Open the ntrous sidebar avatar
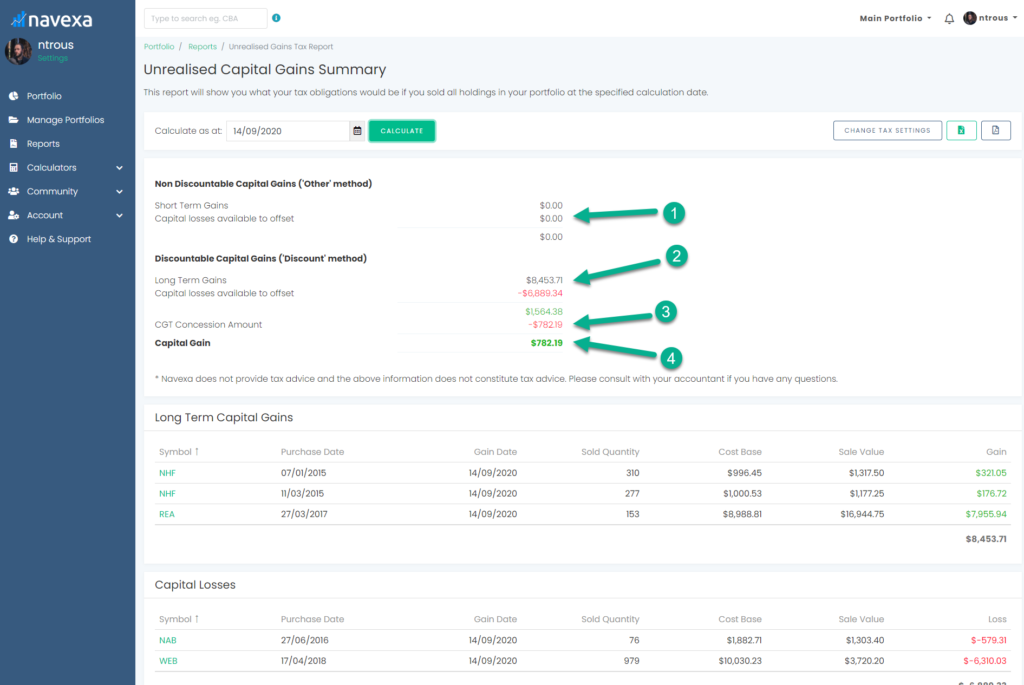1024x685 pixels. (18, 51)
